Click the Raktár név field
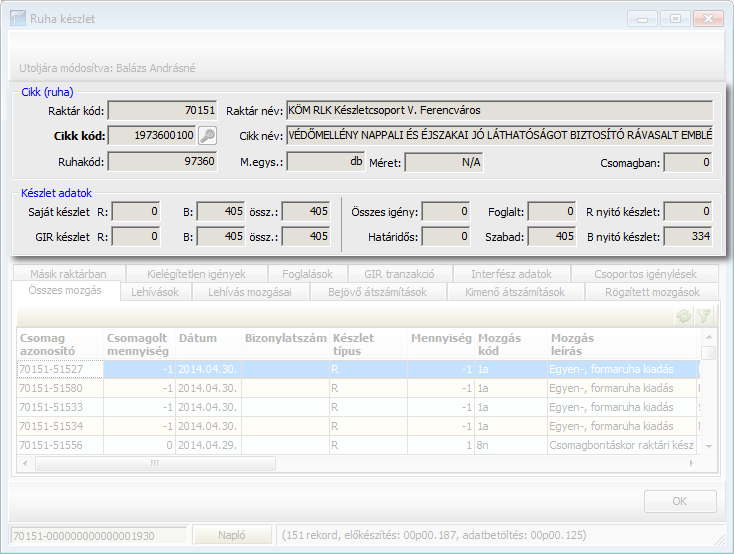This screenshot has width=734, height=554. pos(499,111)
